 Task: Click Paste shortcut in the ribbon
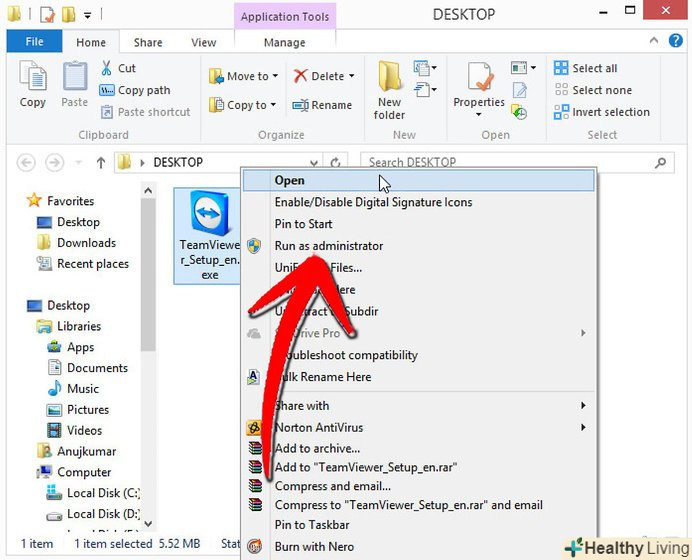tap(146, 112)
